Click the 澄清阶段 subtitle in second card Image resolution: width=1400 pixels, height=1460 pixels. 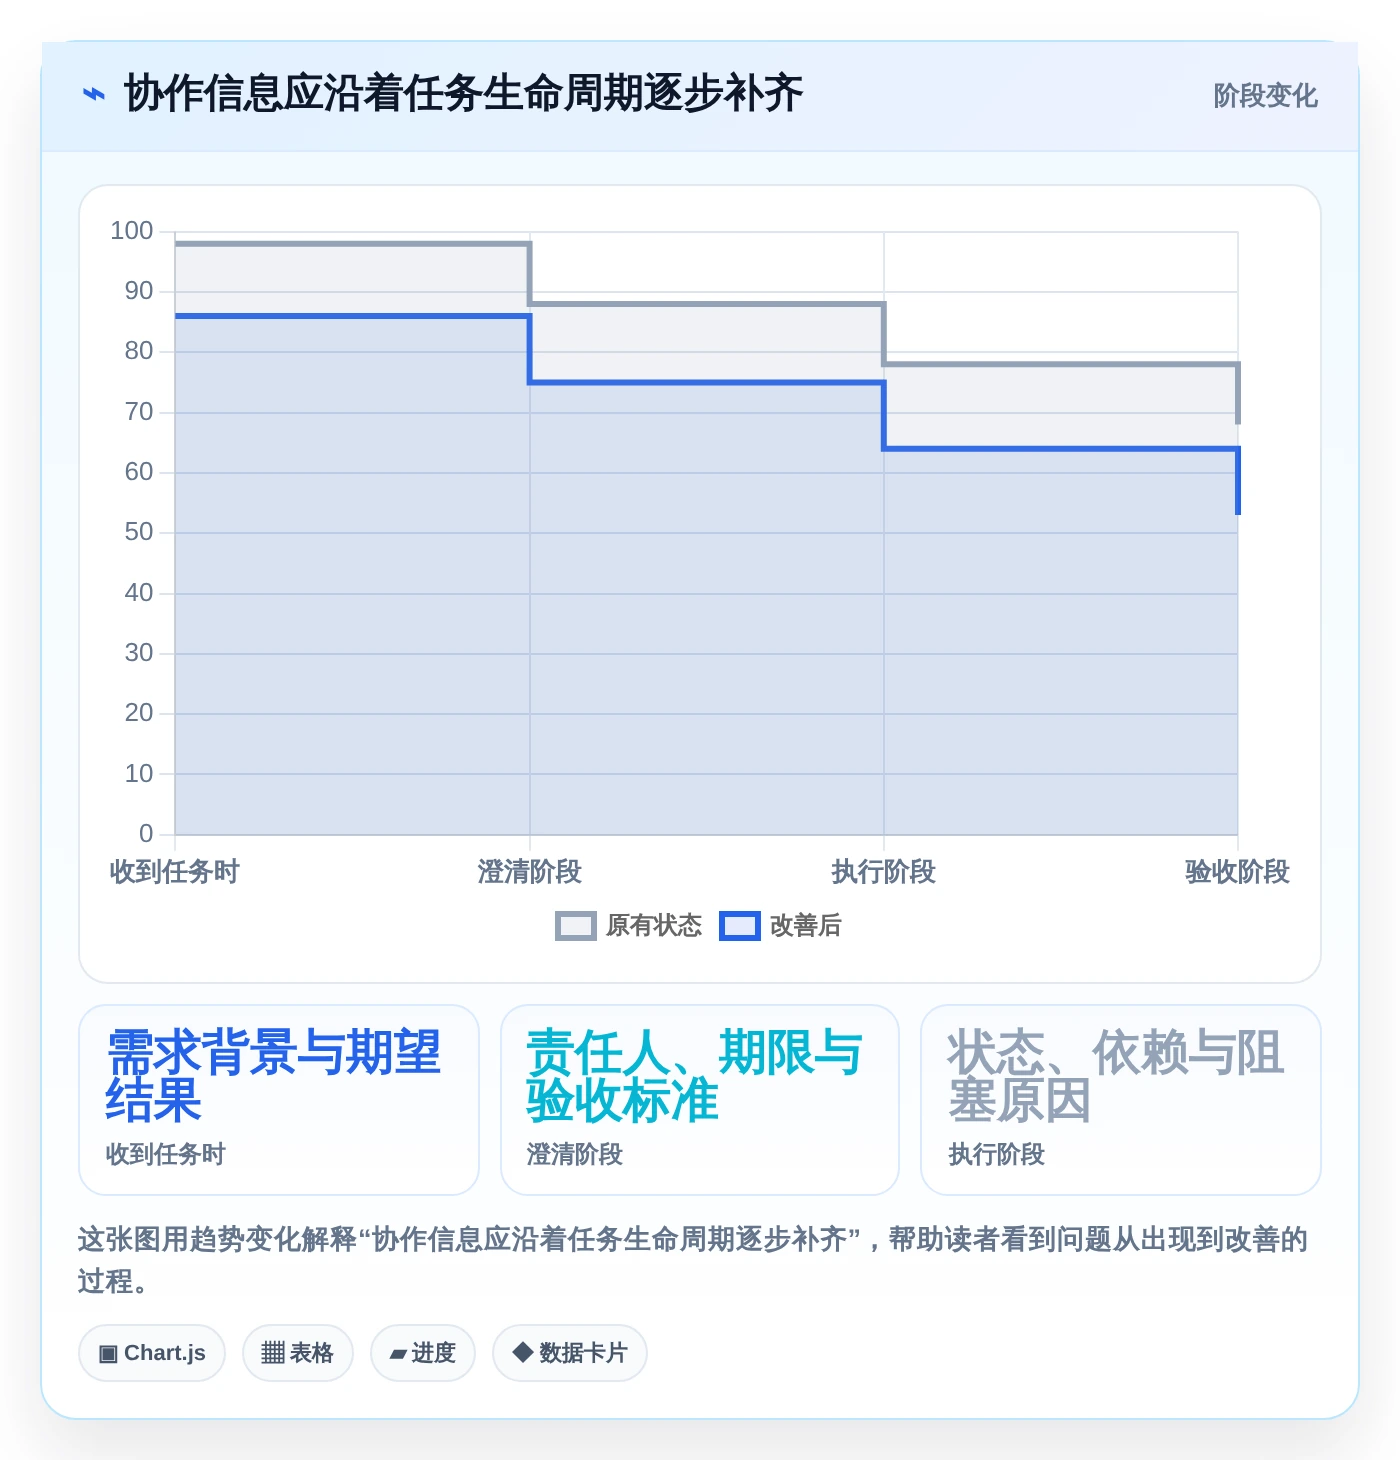575,1155
